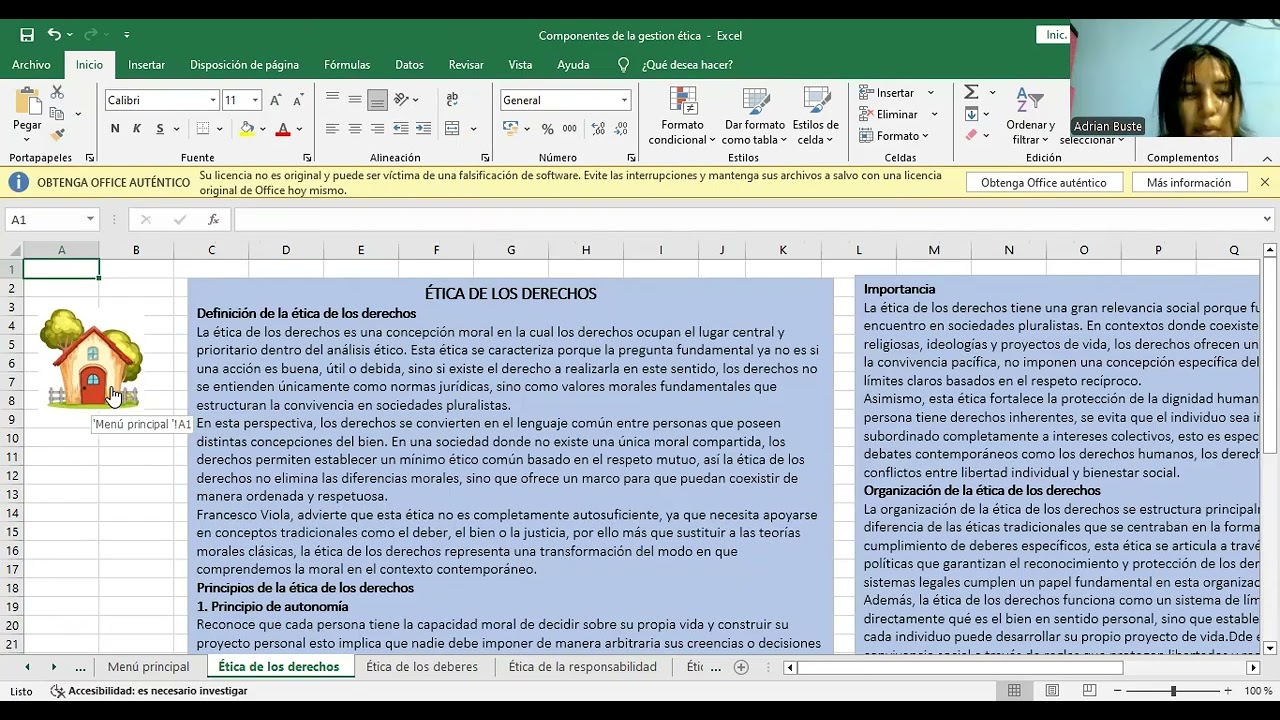
Task: Increase font size with larger A
Action: (276, 100)
